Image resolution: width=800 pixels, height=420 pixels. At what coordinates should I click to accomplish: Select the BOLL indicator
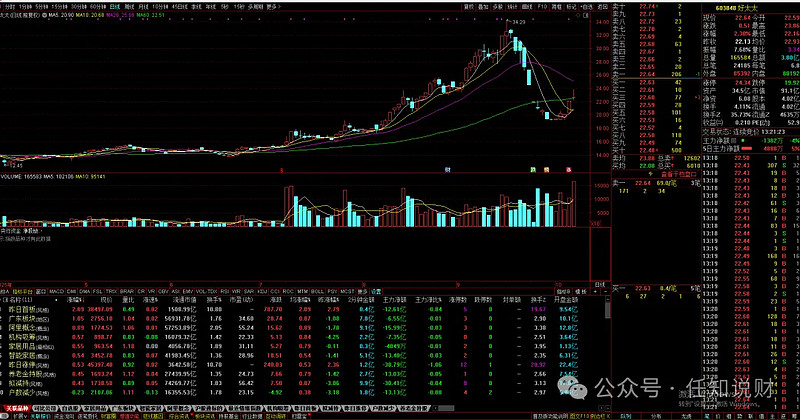(x=317, y=291)
